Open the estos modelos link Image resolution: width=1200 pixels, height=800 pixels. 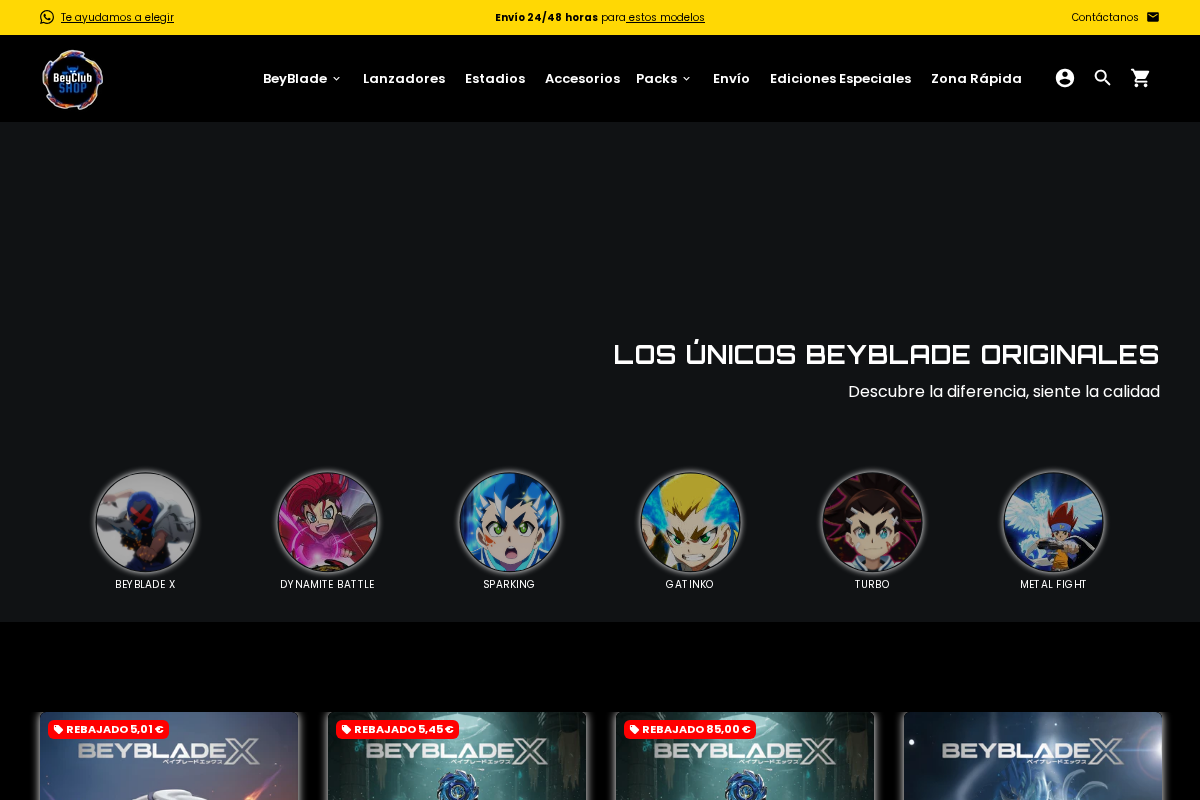coord(665,16)
